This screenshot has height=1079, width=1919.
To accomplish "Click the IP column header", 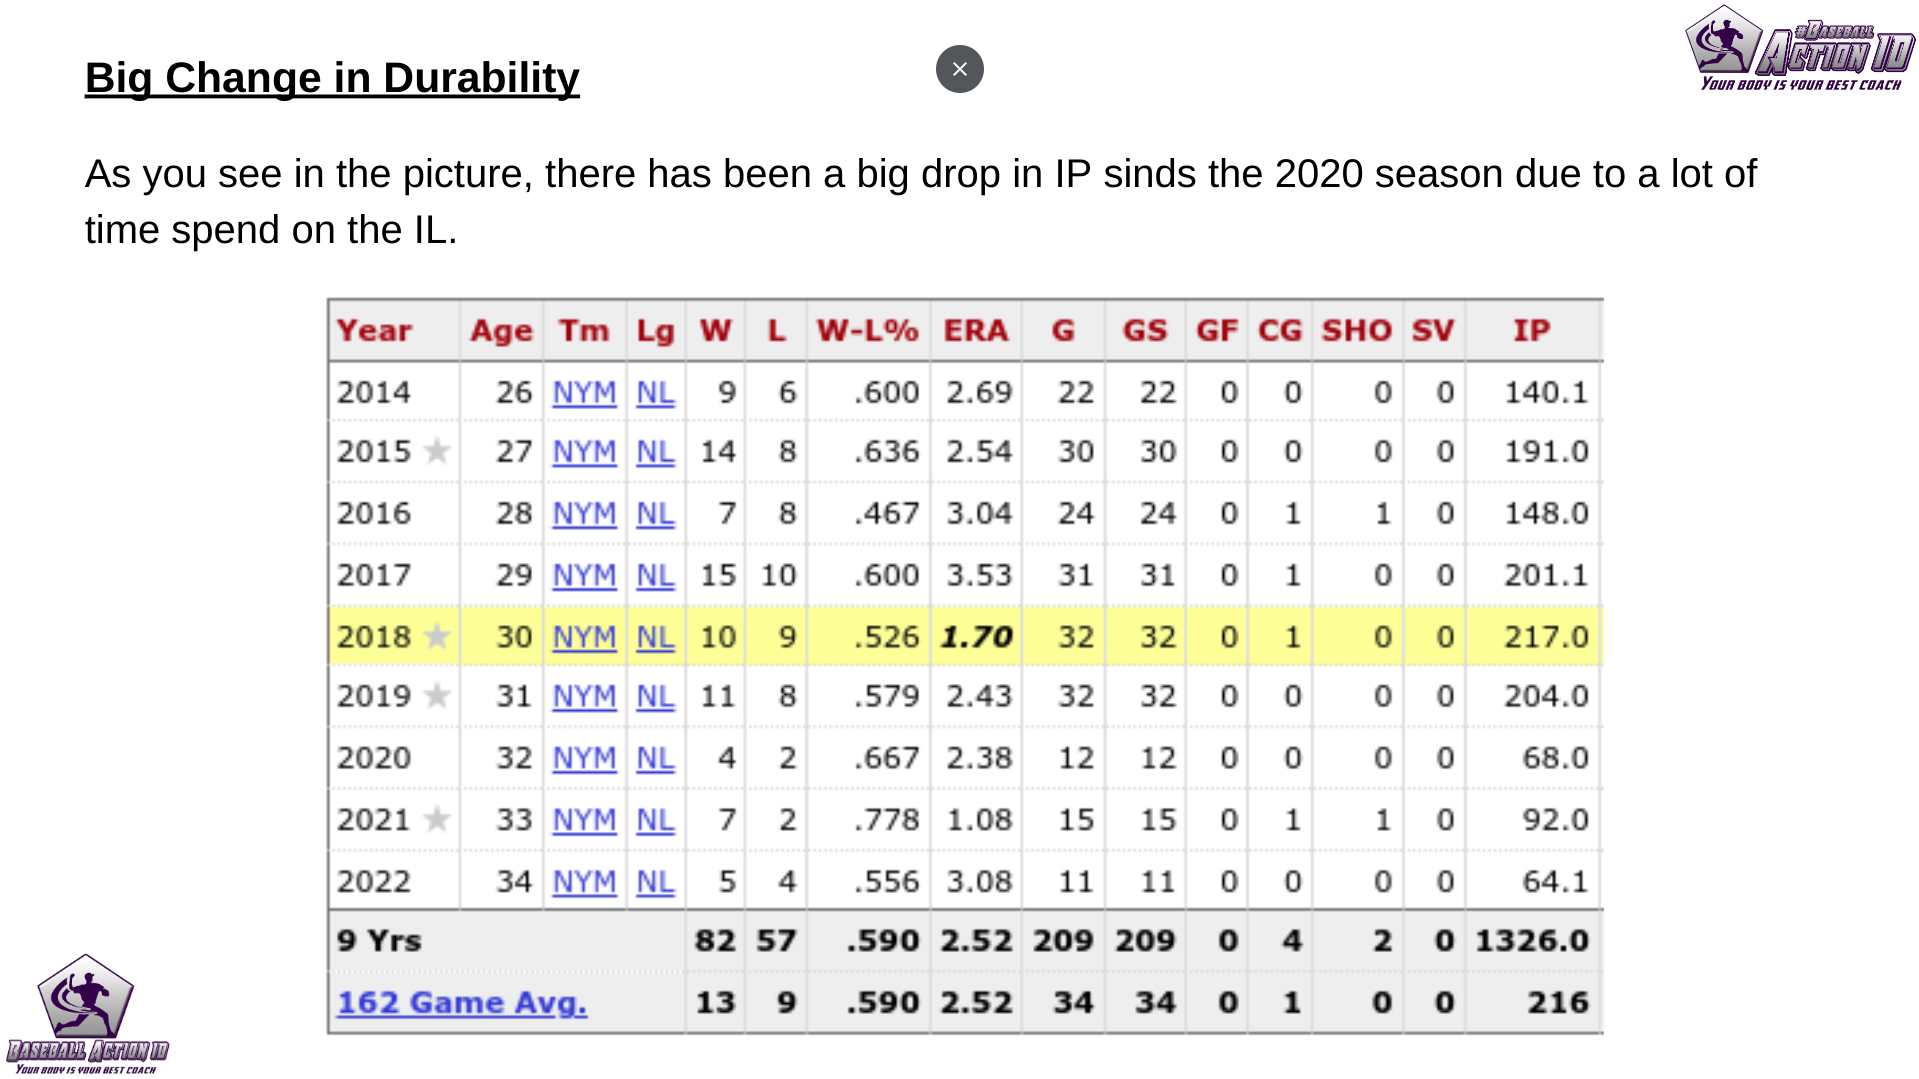I will [x=1531, y=331].
